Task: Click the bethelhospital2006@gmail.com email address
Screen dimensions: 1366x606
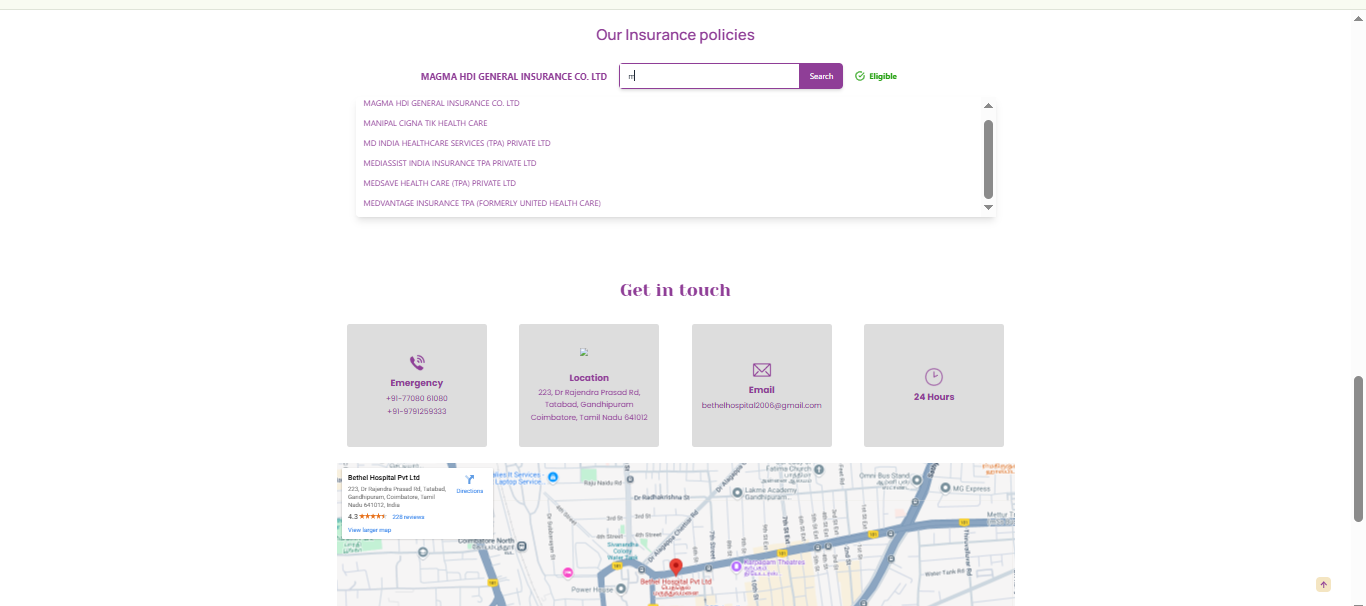Action: tap(762, 405)
